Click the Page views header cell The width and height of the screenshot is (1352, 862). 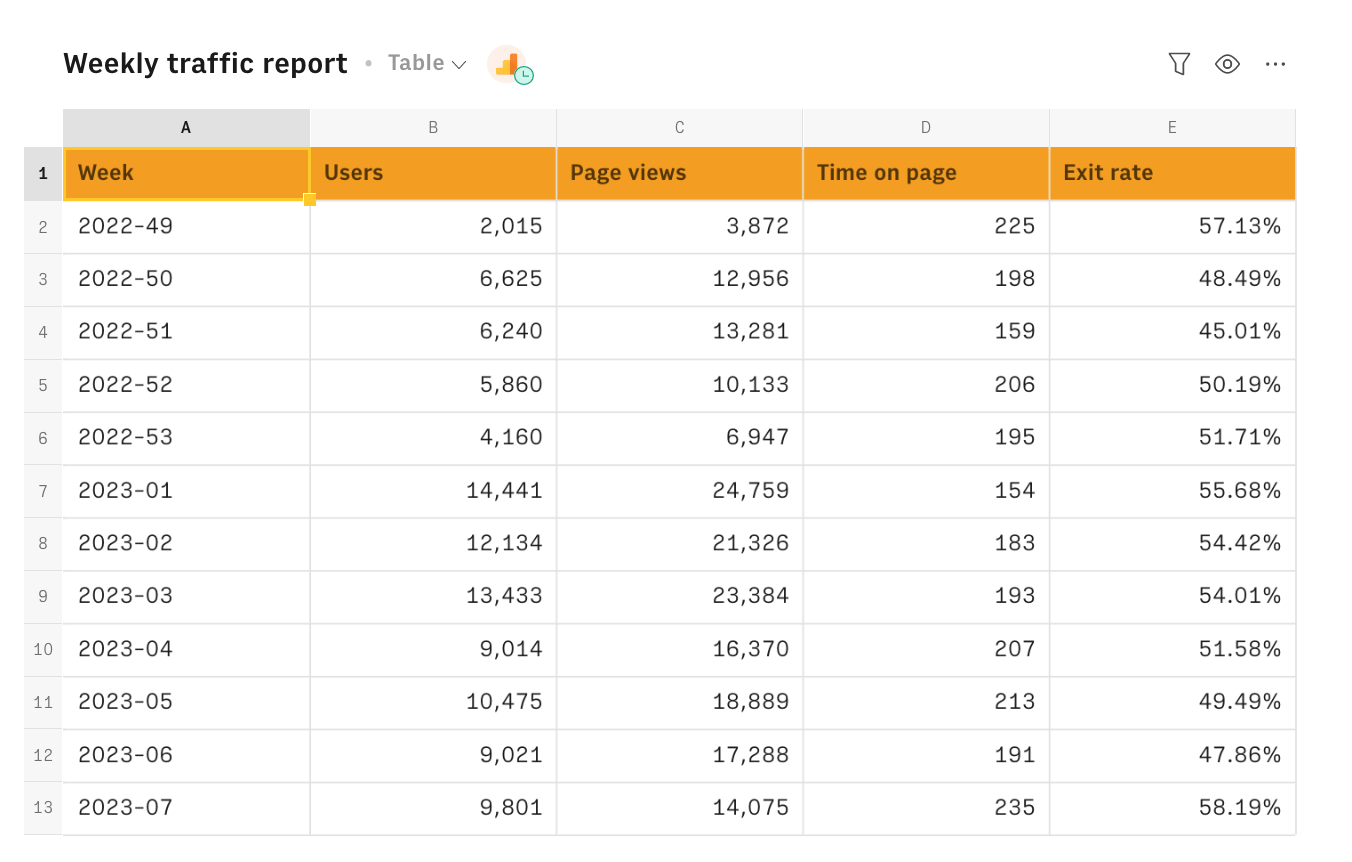coord(679,173)
